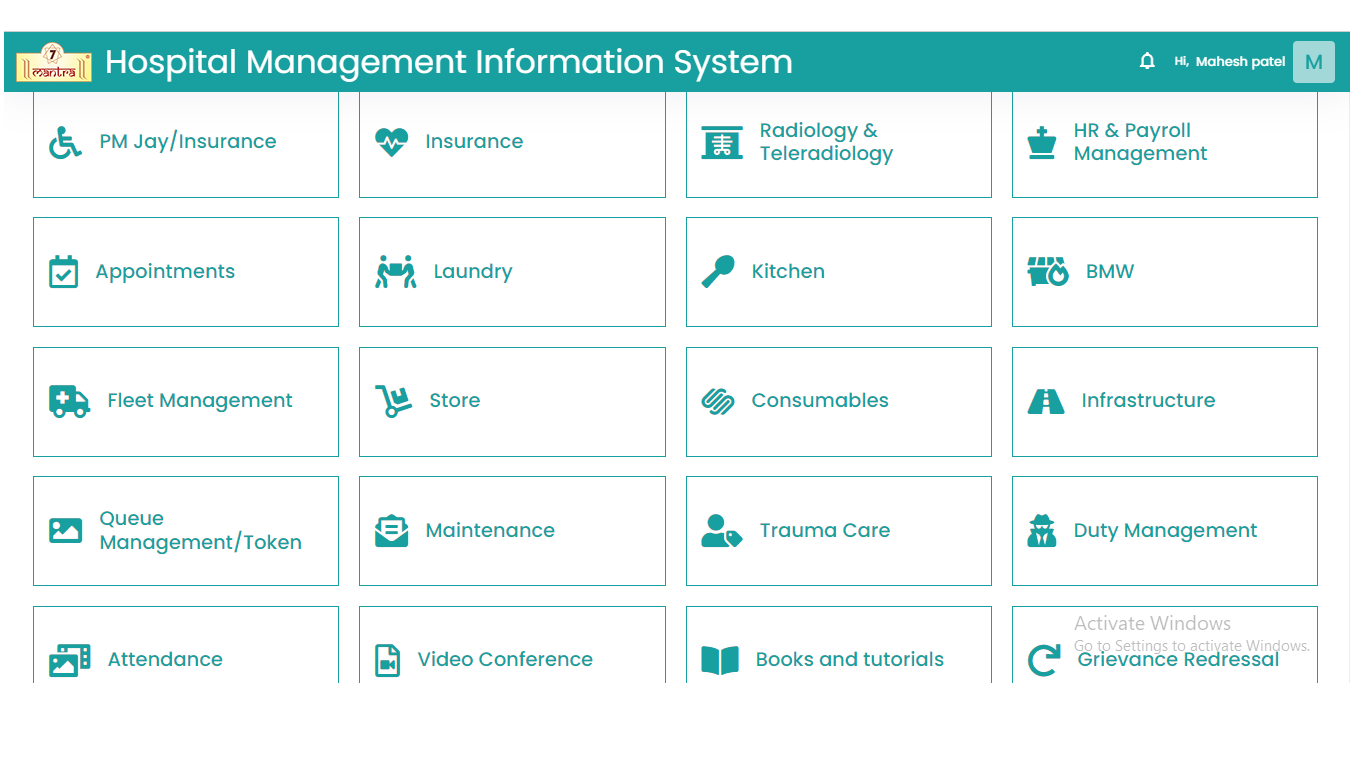Go to the Maintenance module
The width and height of the screenshot is (1350, 758).
coord(512,531)
